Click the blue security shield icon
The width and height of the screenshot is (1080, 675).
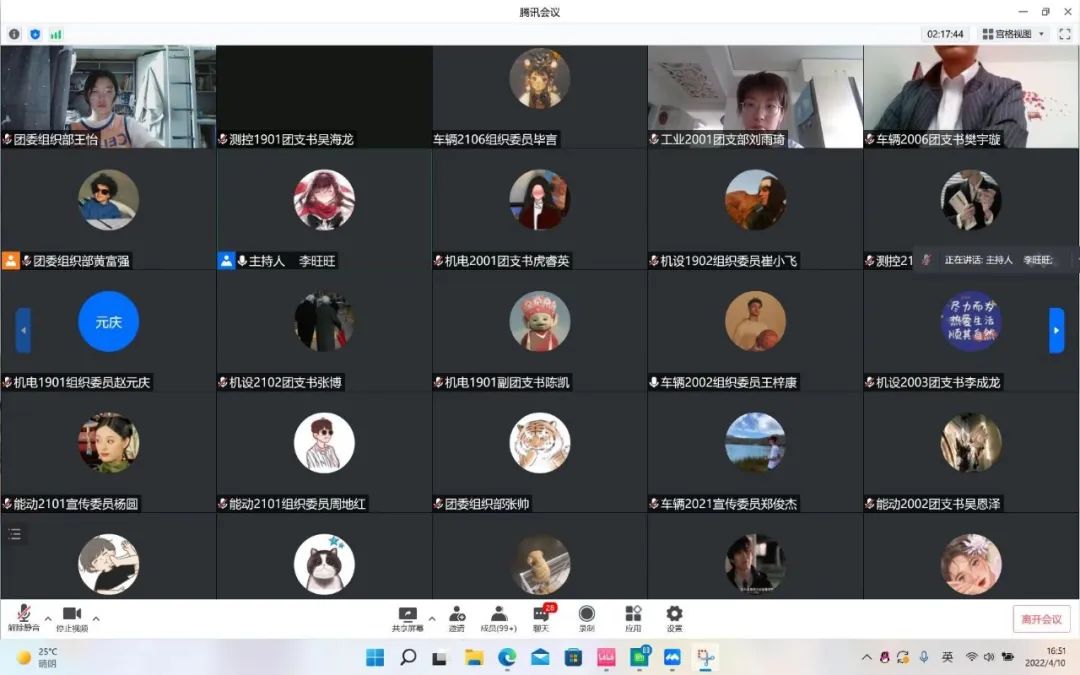[35, 34]
